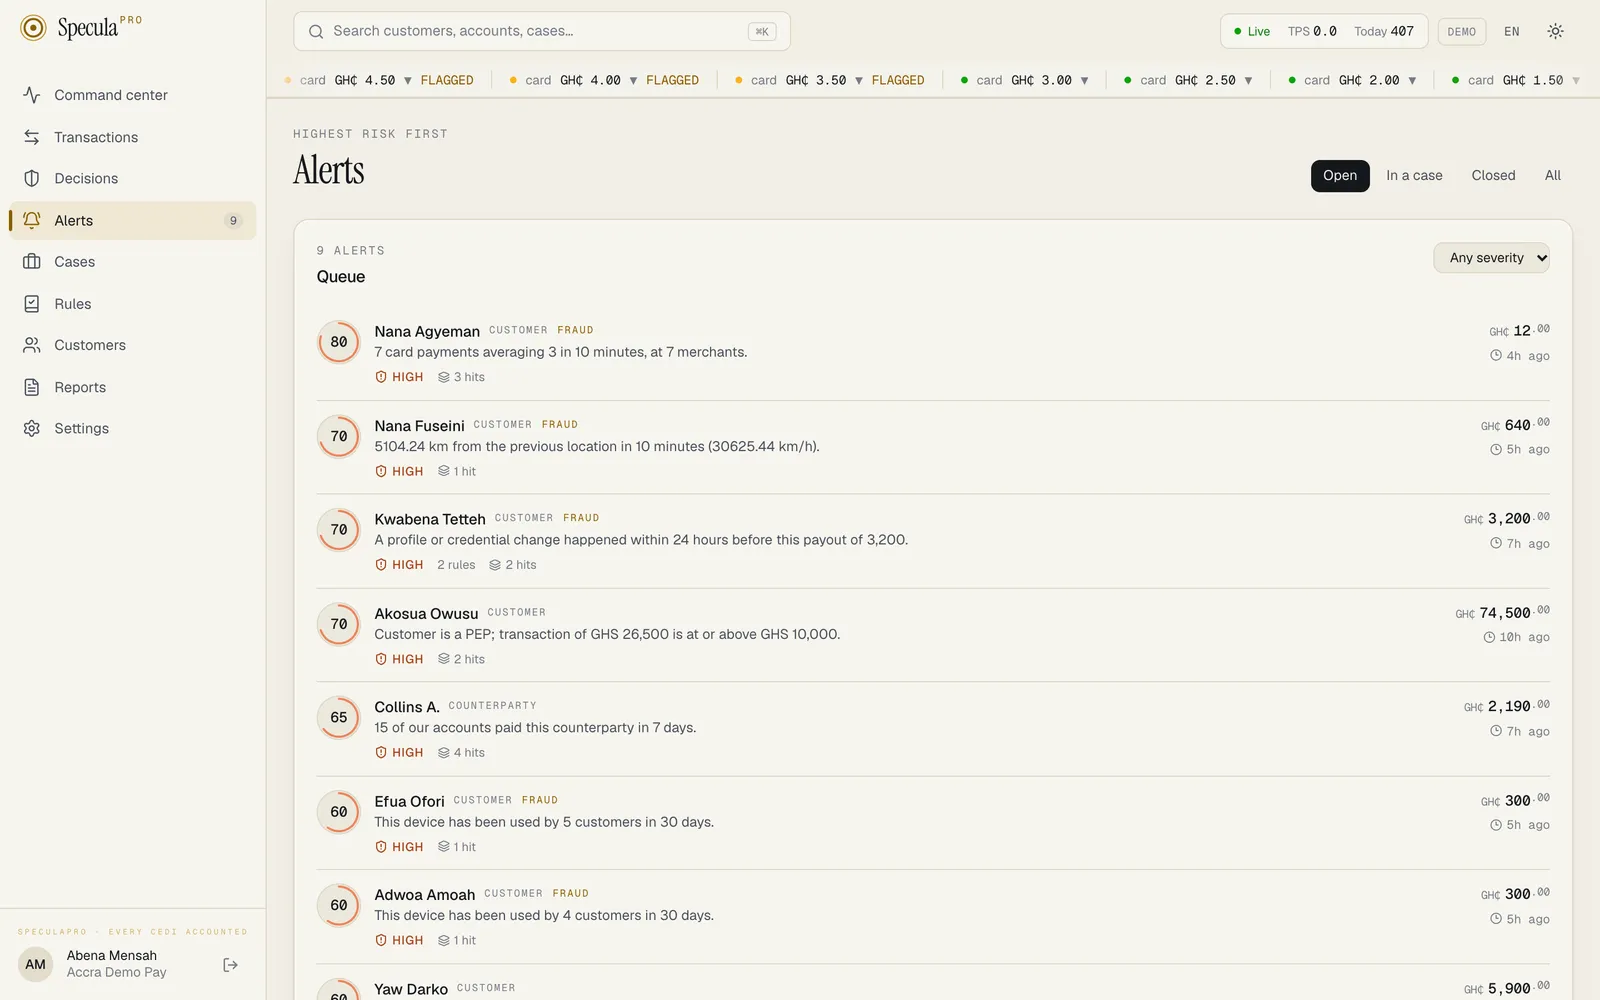Click the Reports document icon
The height and width of the screenshot is (1000, 1600).
tap(32, 387)
